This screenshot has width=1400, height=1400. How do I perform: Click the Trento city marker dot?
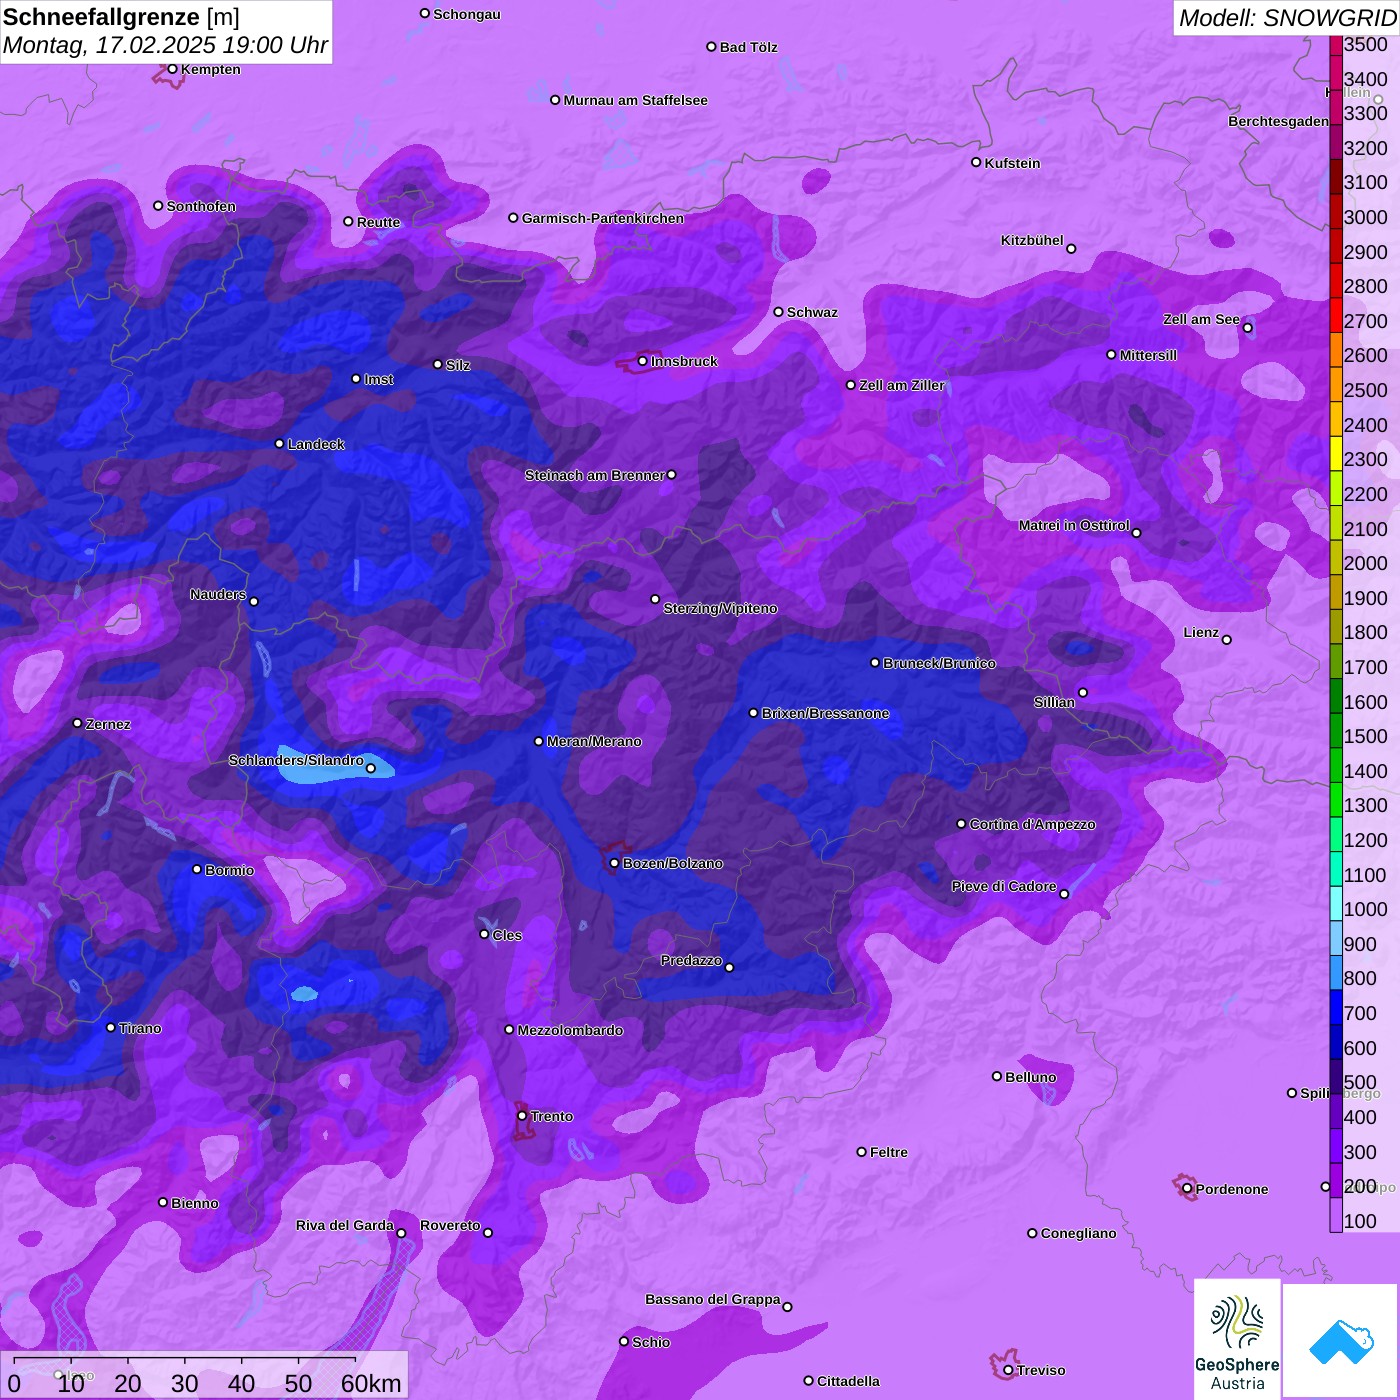522,1116
